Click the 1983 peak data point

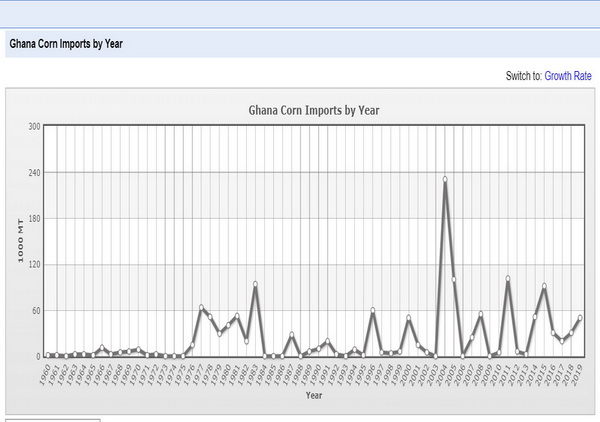coord(255,284)
